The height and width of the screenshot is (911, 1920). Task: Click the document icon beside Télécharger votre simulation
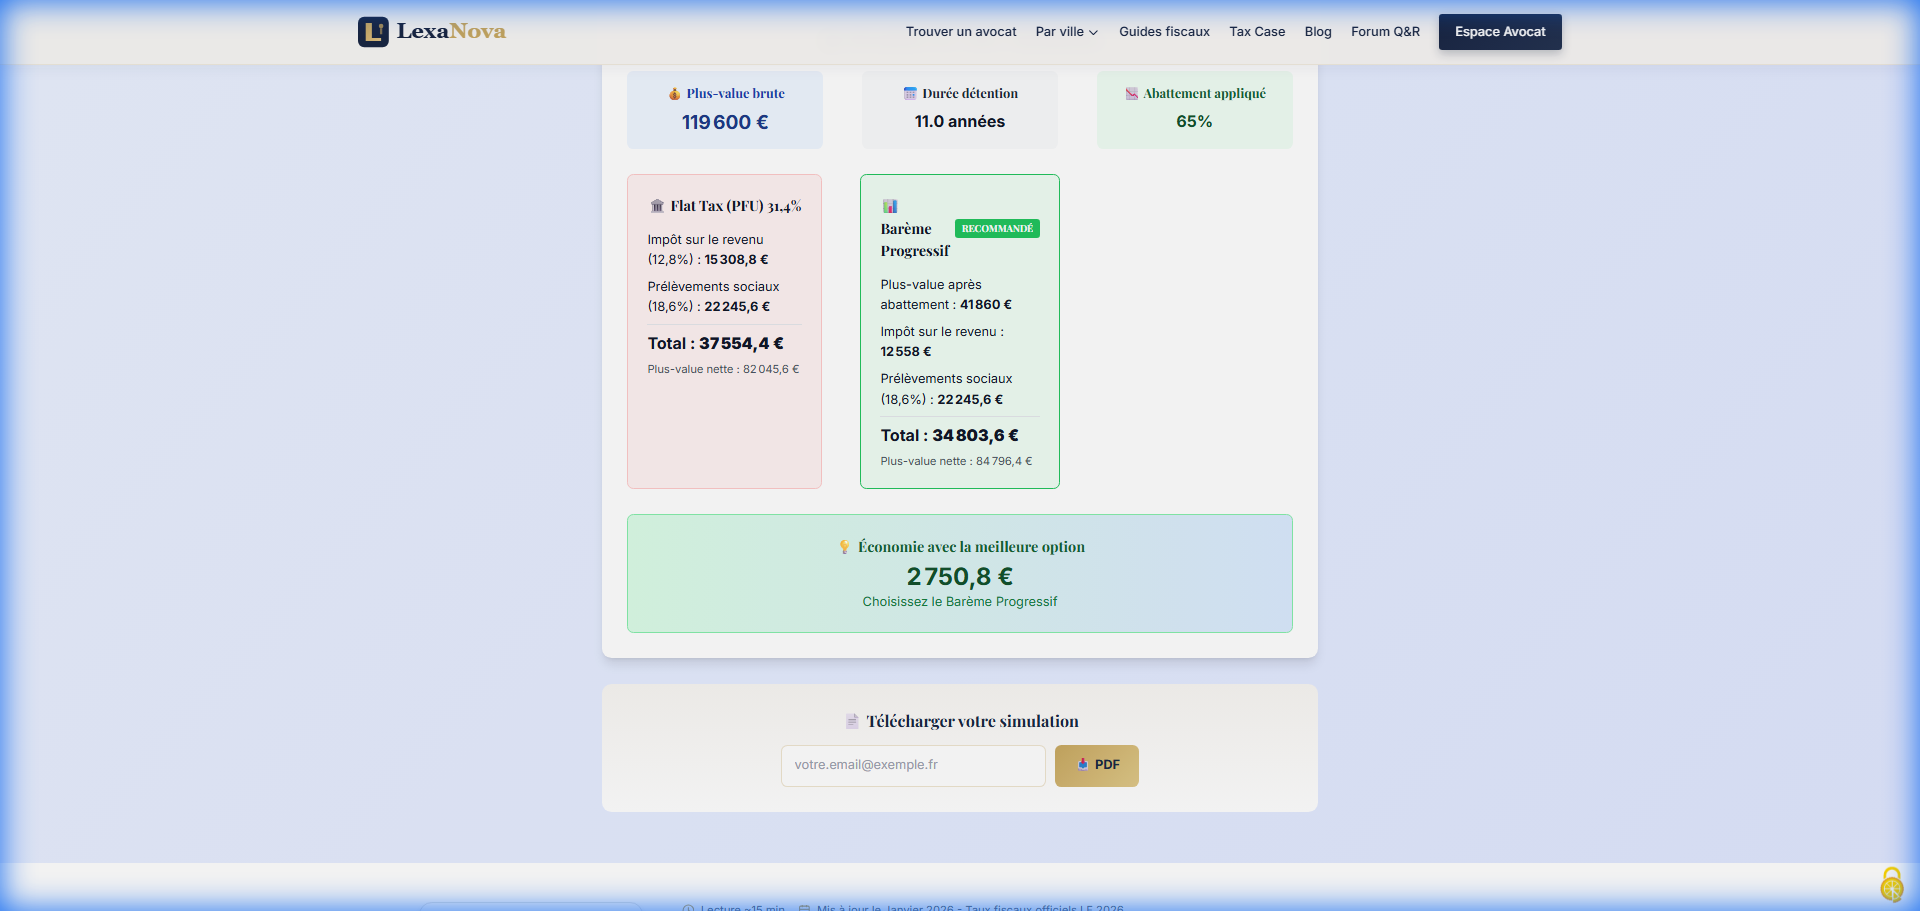[x=852, y=721]
